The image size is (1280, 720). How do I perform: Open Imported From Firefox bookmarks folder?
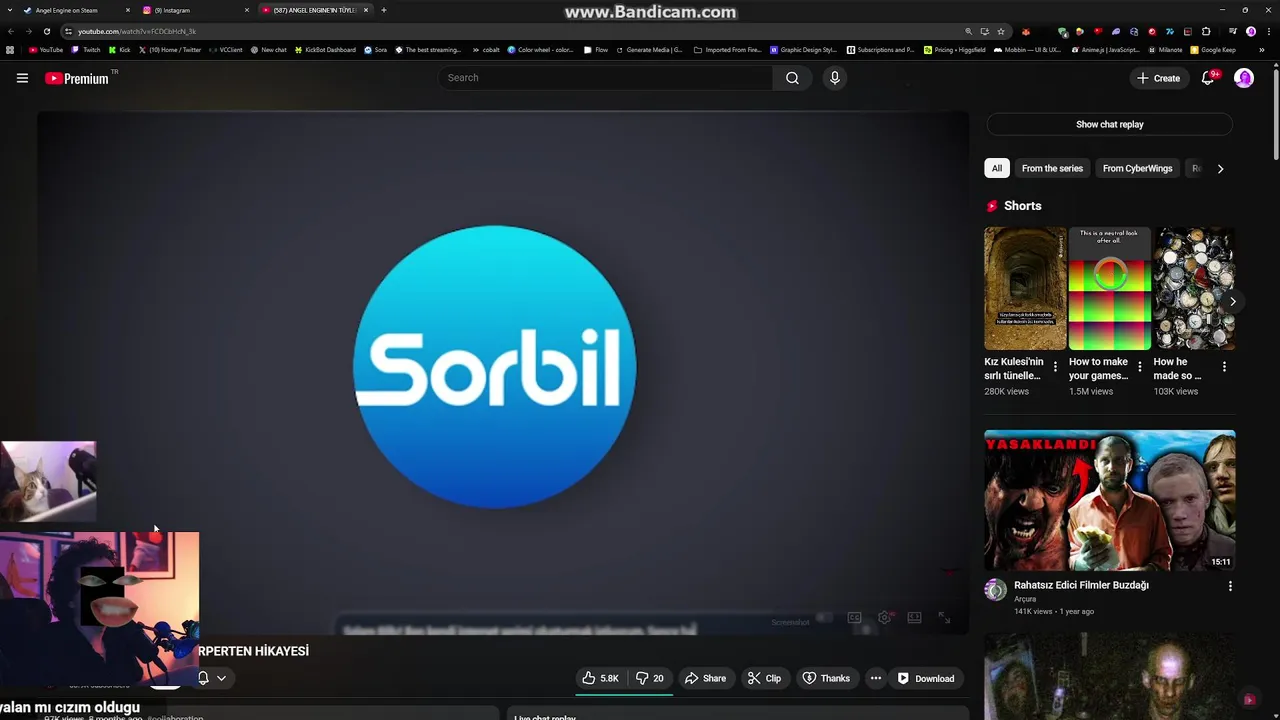[x=727, y=49]
